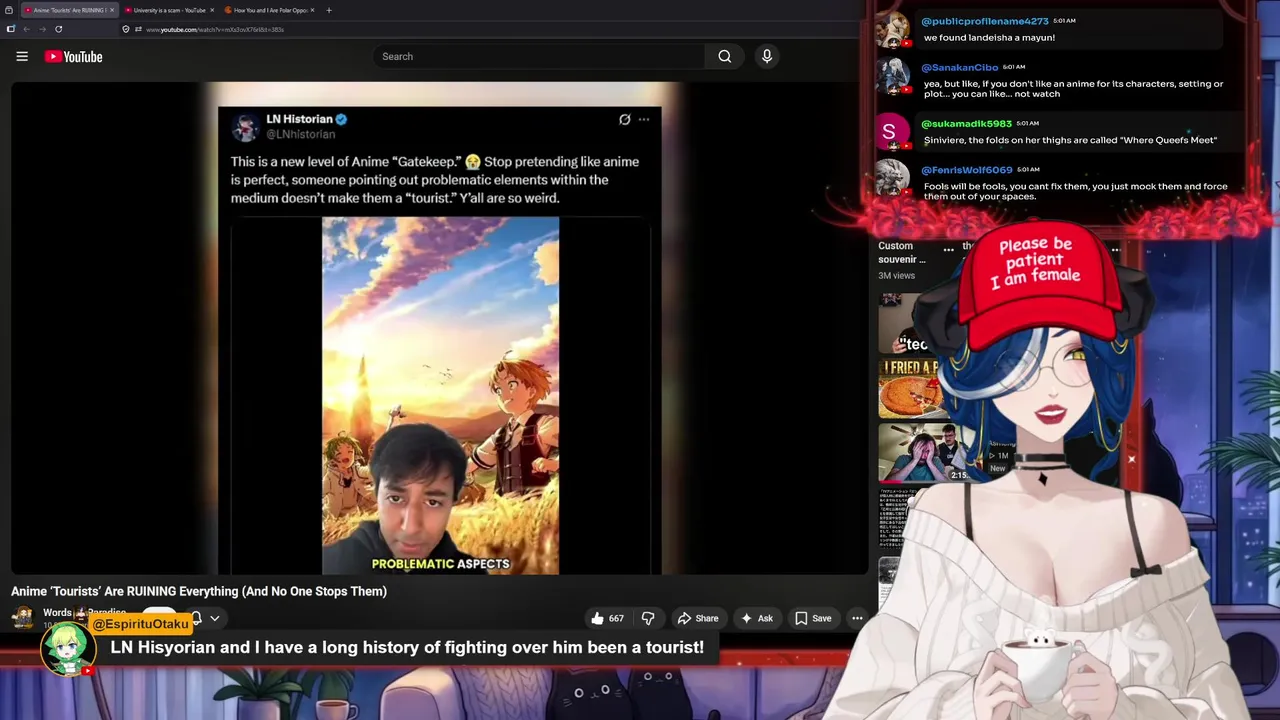Screen dimensions: 1280x720
Task: Open the 'I FRIED A P' pizza video thumbnail
Action: coord(910,388)
